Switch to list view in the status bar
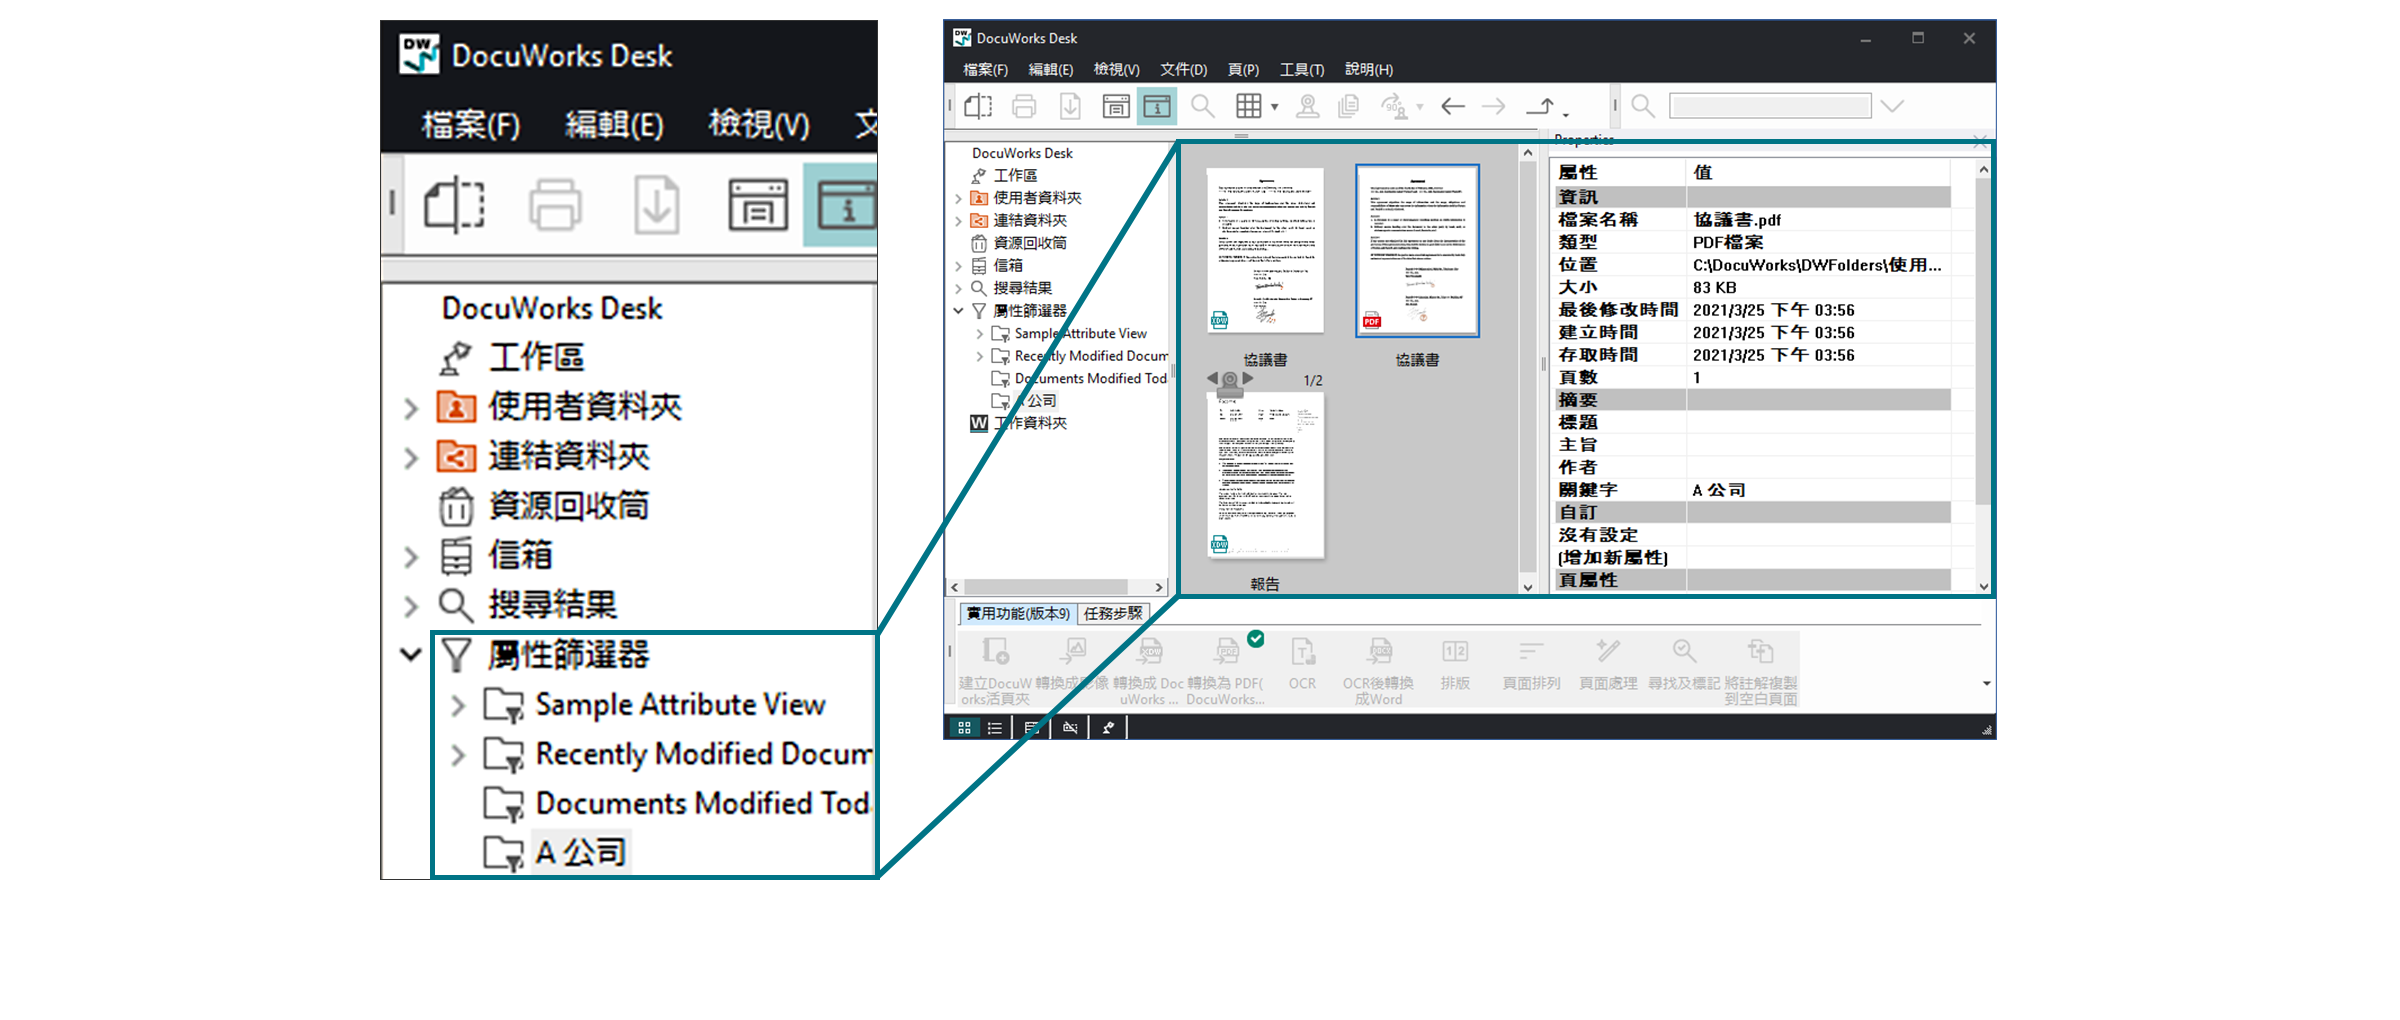Viewport: 2400px width, 1020px height. (994, 728)
